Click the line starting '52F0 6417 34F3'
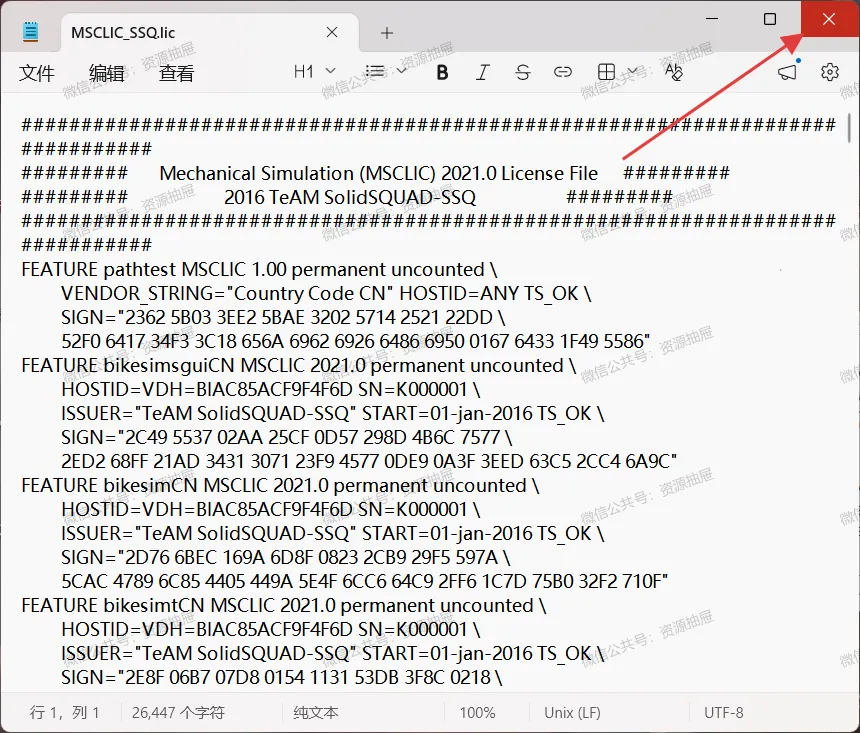Image resolution: width=860 pixels, height=733 pixels. pyautogui.click(x=355, y=341)
